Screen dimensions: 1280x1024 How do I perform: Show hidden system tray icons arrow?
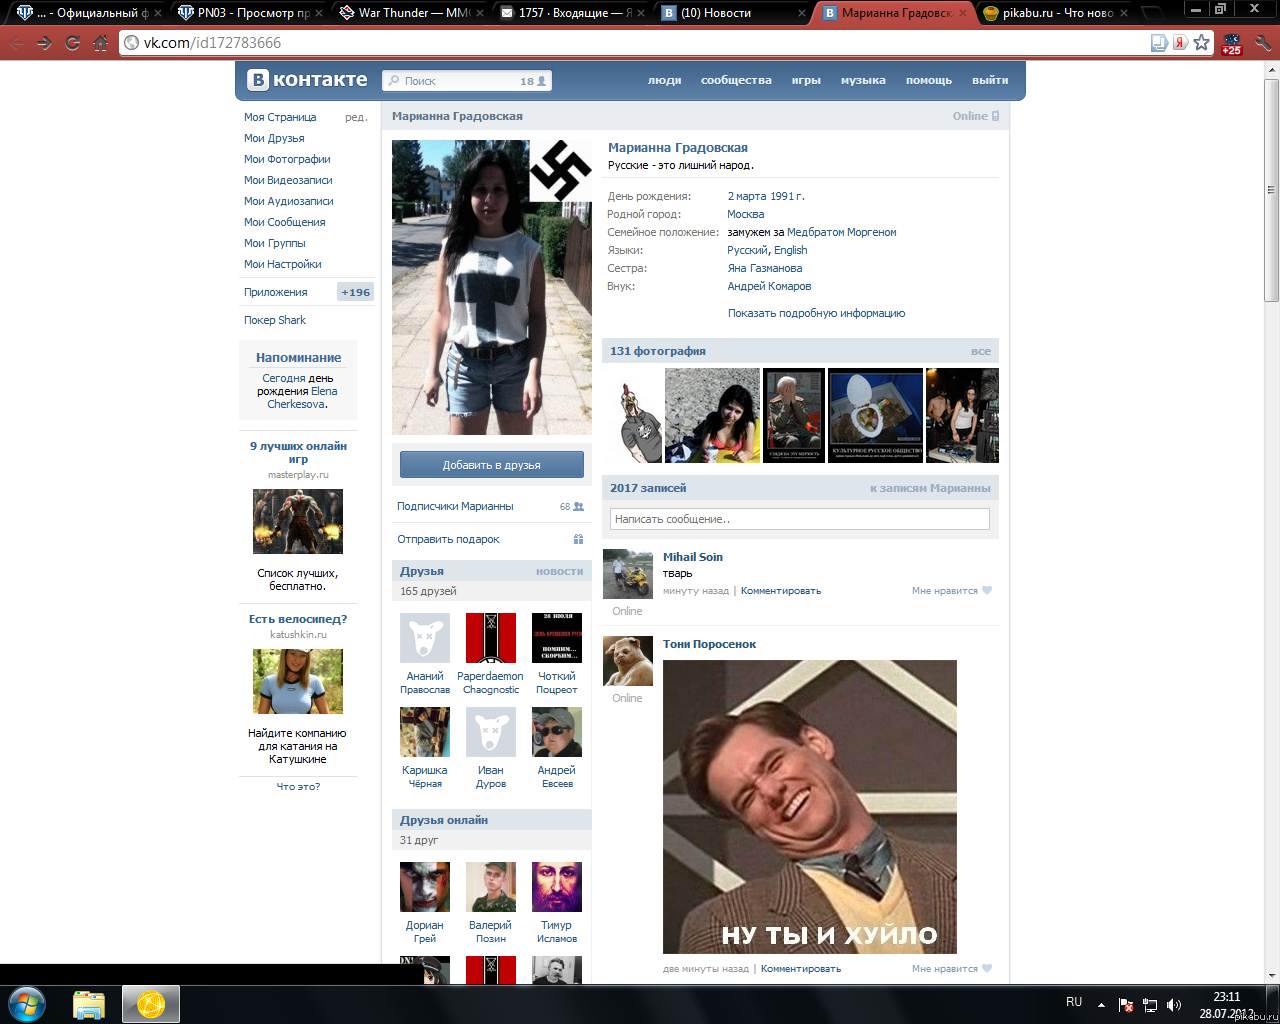[1101, 1005]
